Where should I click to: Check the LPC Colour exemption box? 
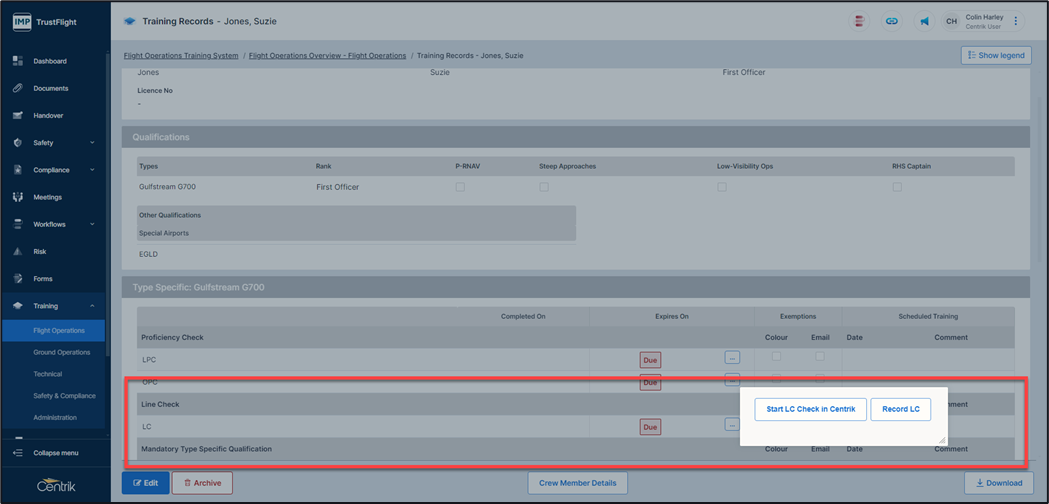pyautogui.click(x=776, y=356)
